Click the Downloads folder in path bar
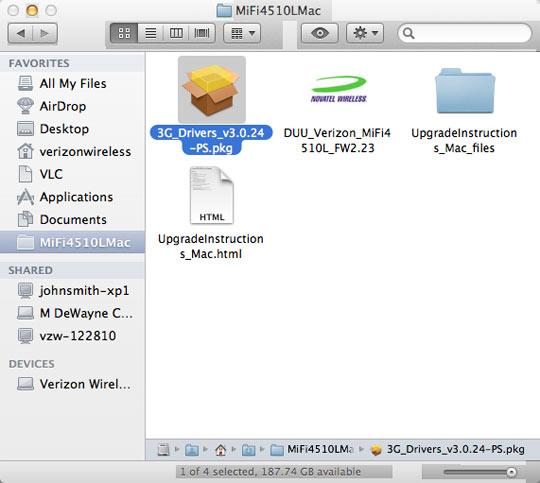The image size is (540, 483). [248, 450]
